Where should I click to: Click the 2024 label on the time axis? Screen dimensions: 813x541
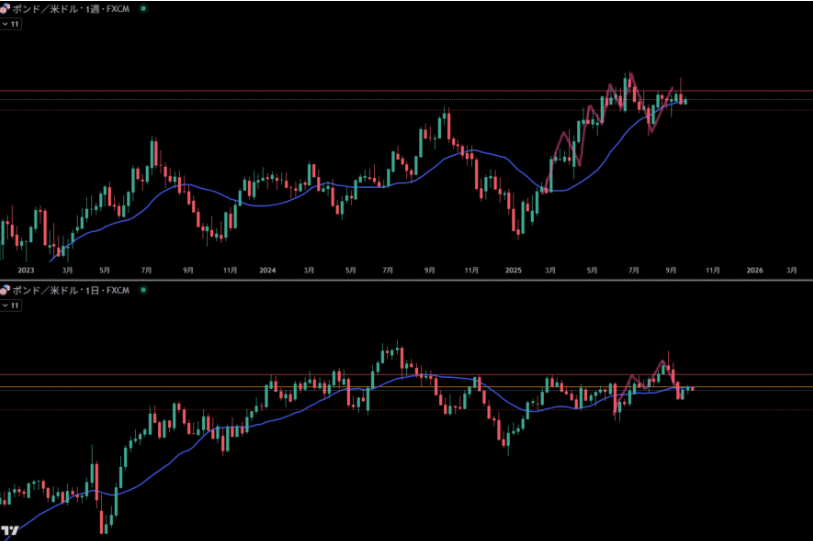(x=267, y=270)
